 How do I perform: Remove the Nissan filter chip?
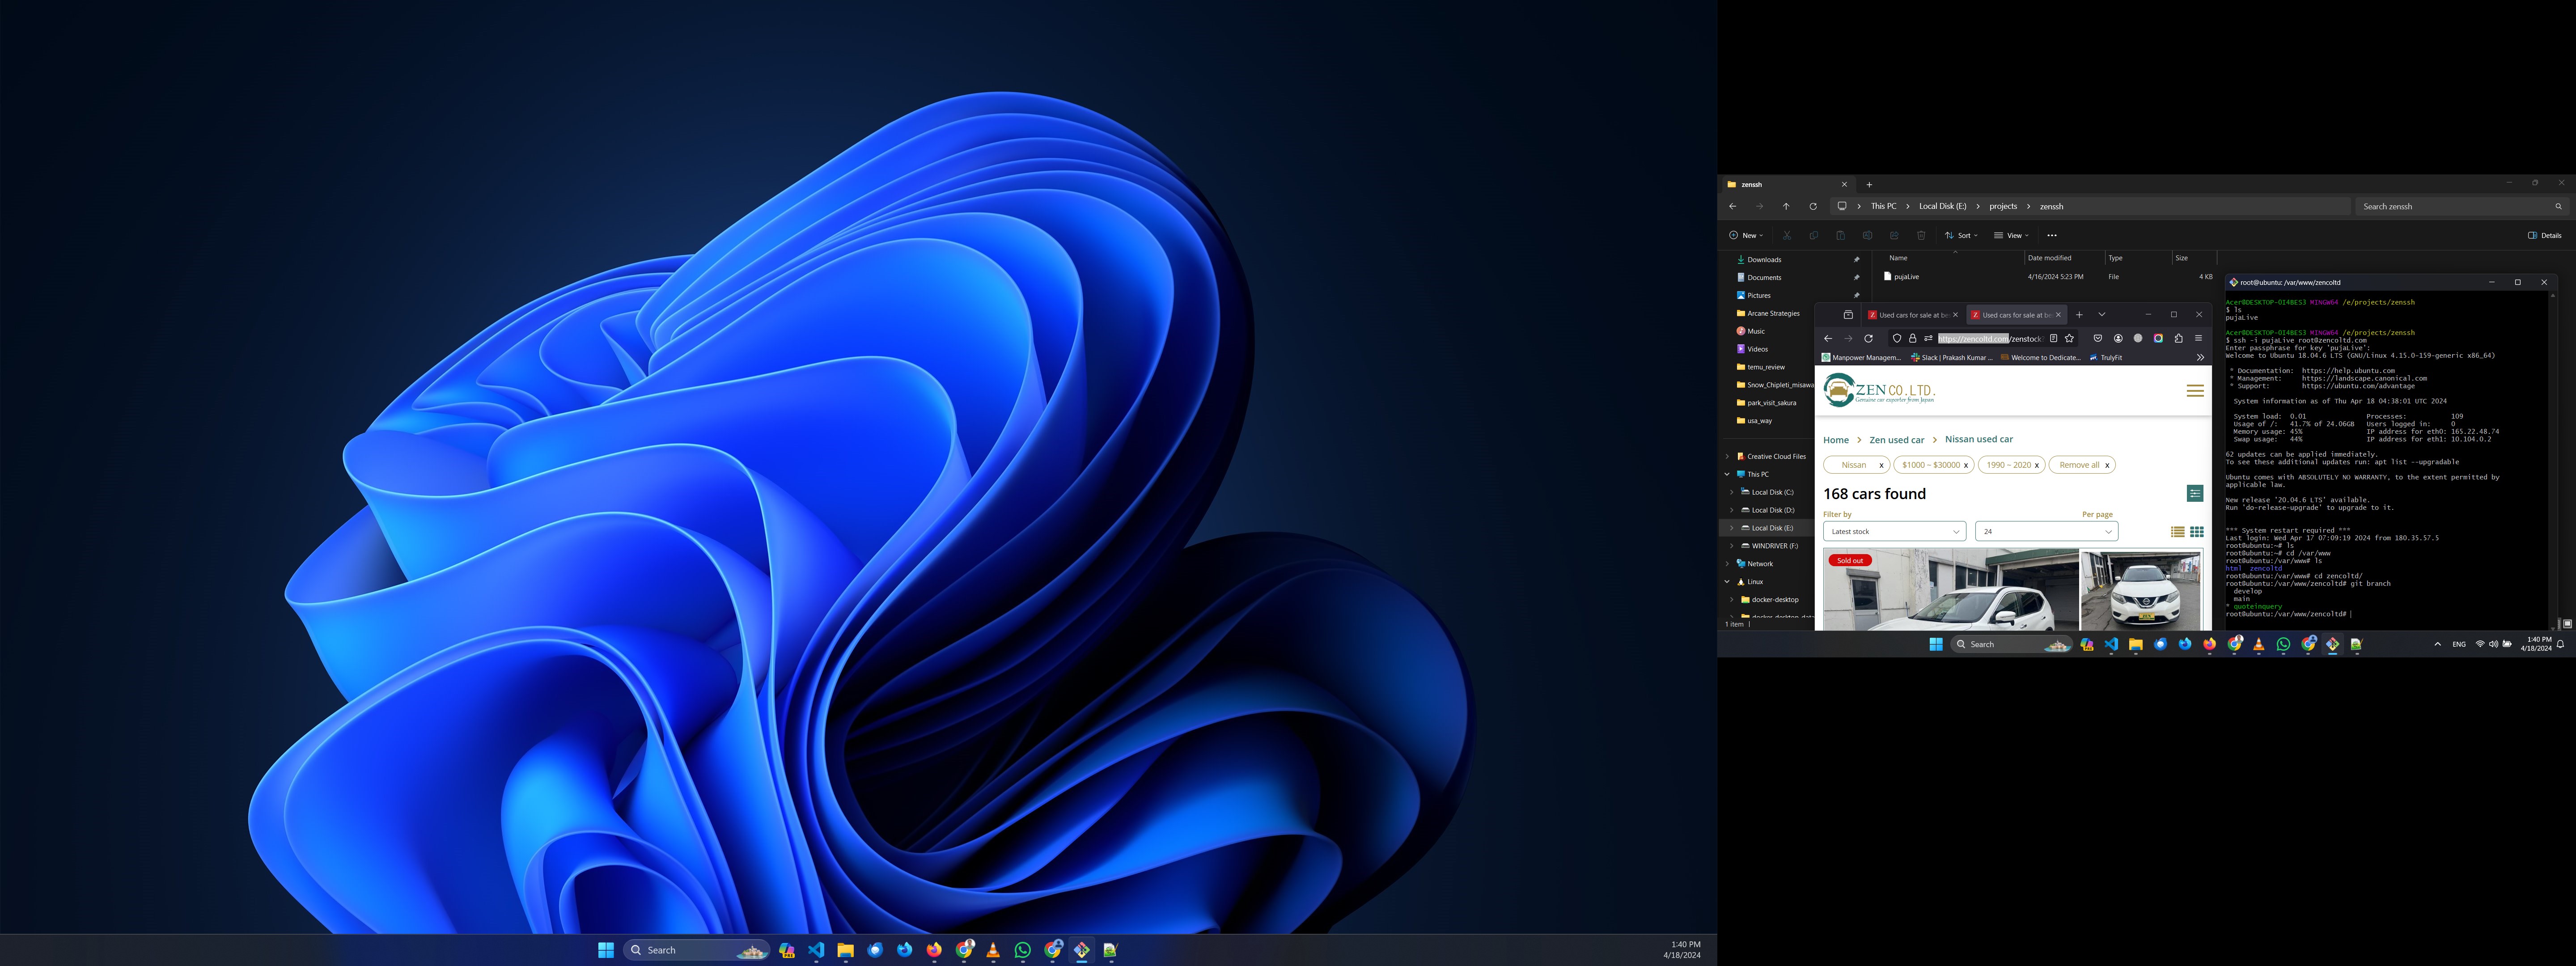pyautogui.click(x=1881, y=465)
